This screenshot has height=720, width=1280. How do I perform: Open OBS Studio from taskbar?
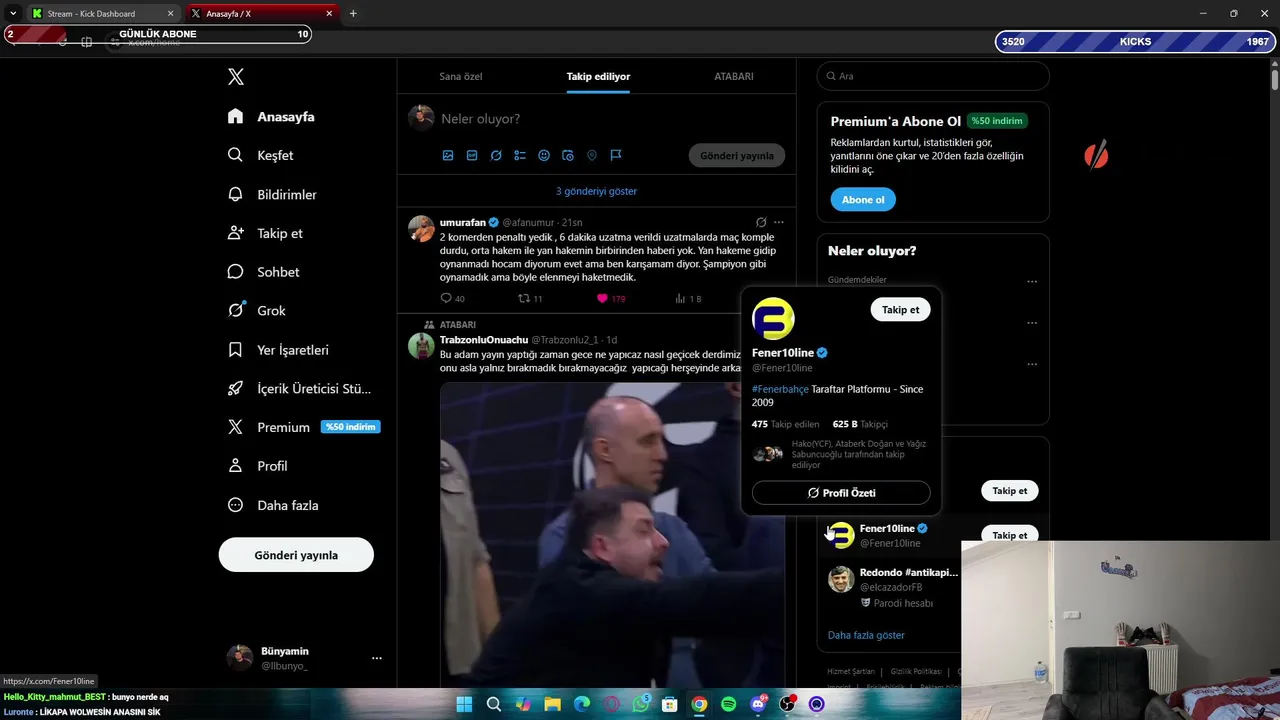[787, 704]
